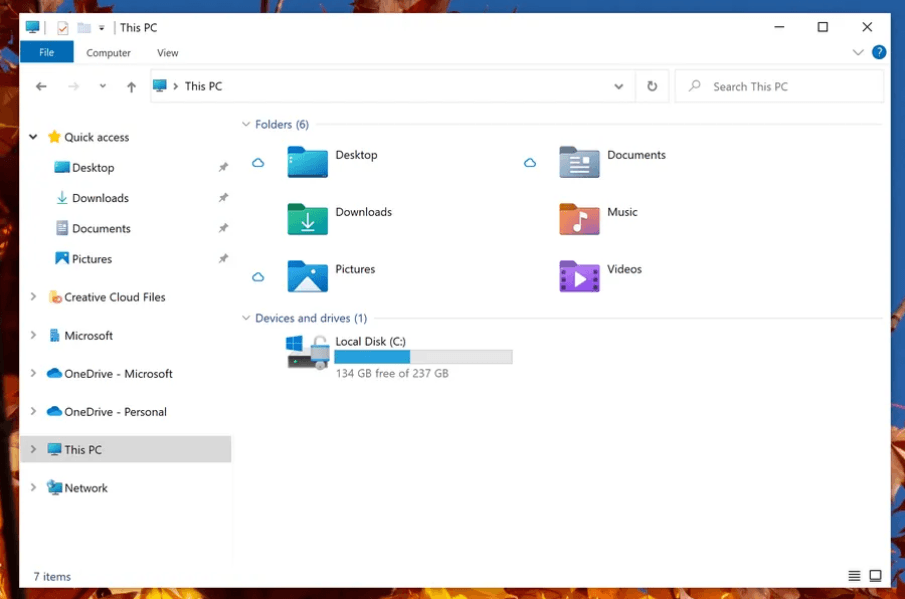Open the Computer ribbon tab
Image resolution: width=905 pixels, height=599 pixels.
click(x=109, y=53)
